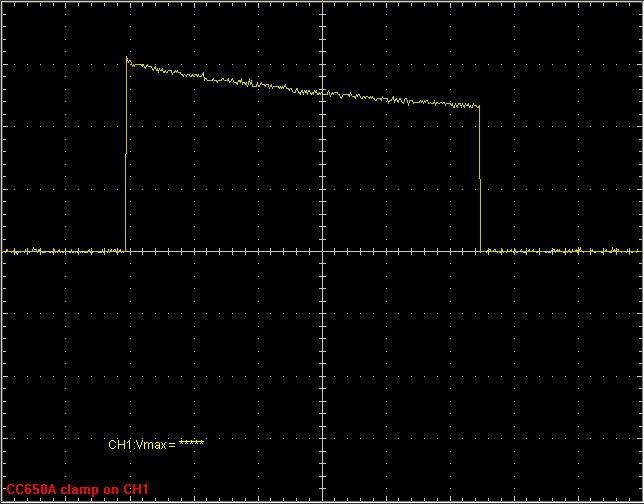The height and width of the screenshot is (504, 644).
Task: Click the midpoint of the rising edge line
Action: [x=126, y=155]
